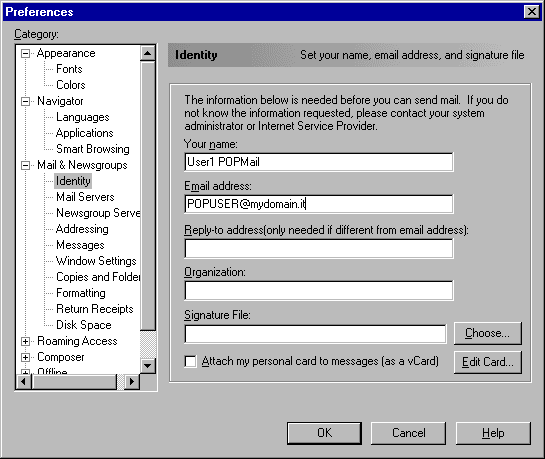Image resolution: width=545 pixels, height=459 pixels.
Task: Confirm preferences with OK button
Action: click(x=324, y=433)
